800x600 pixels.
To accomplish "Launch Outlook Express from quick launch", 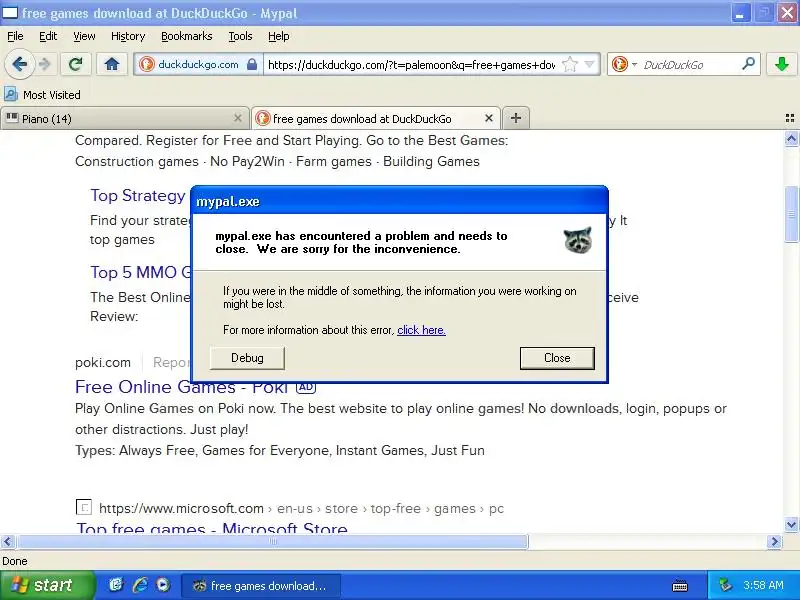I will click(x=116, y=585).
